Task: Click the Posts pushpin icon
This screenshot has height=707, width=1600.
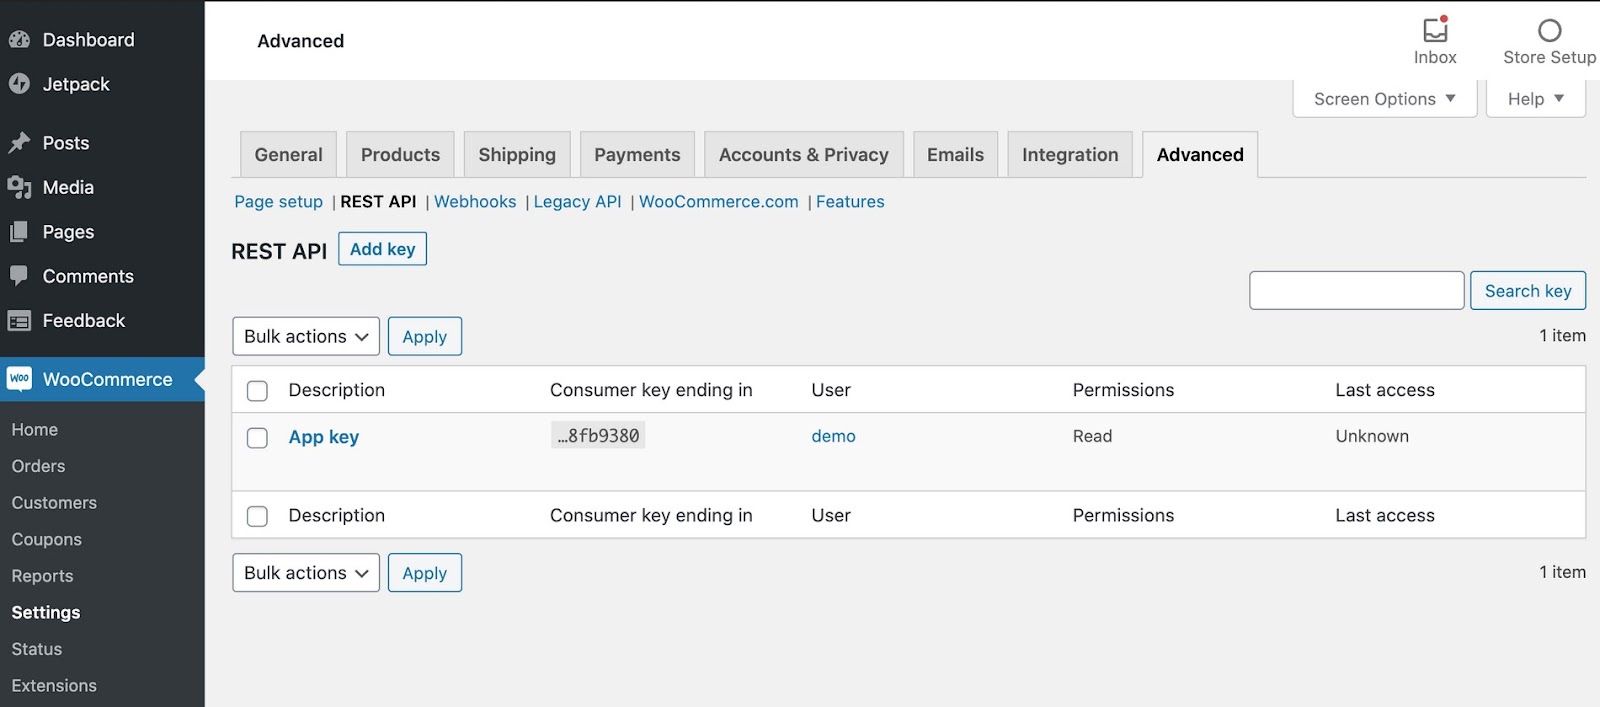Action: point(19,143)
